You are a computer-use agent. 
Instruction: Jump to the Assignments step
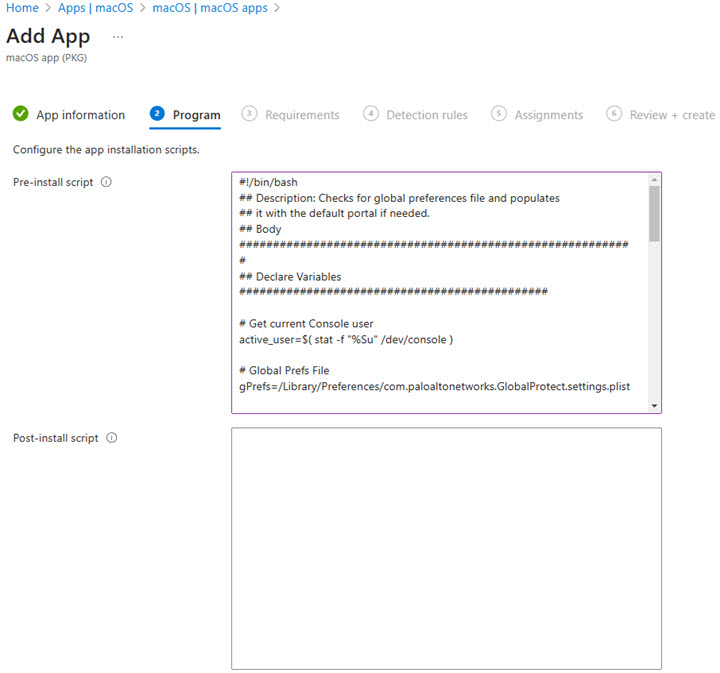pos(548,115)
